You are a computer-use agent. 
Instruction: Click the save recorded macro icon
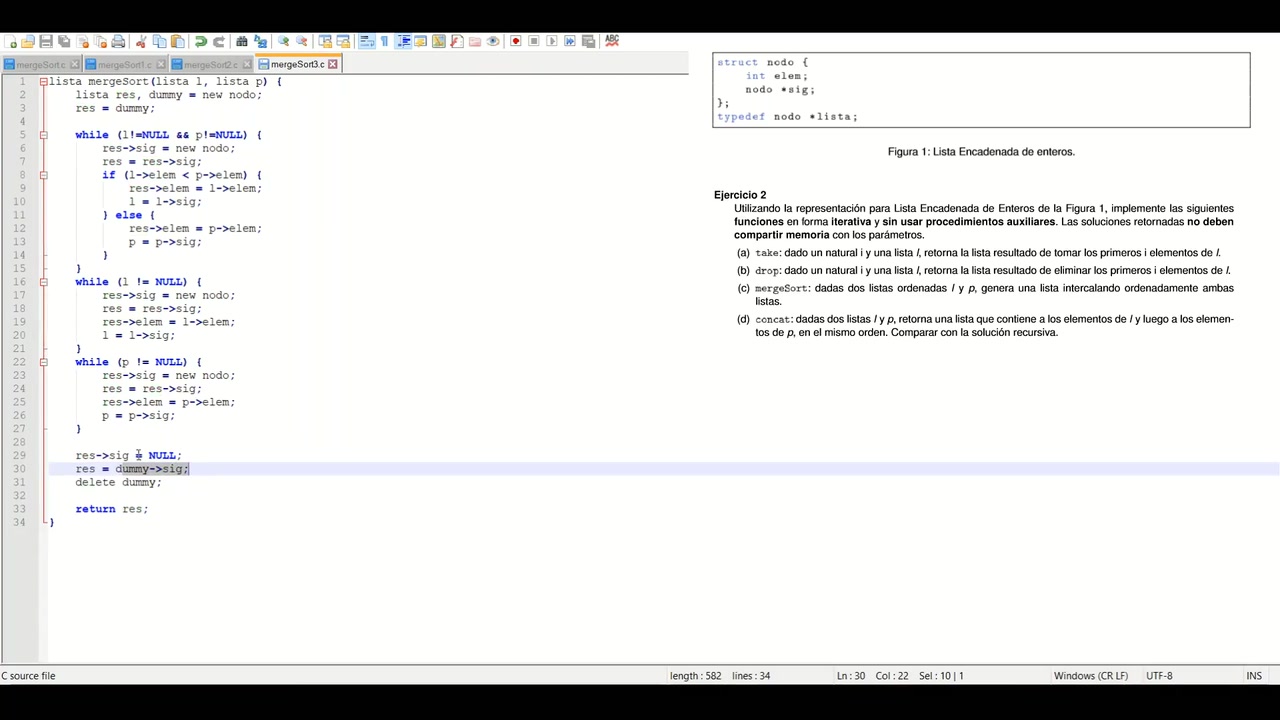[588, 41]
